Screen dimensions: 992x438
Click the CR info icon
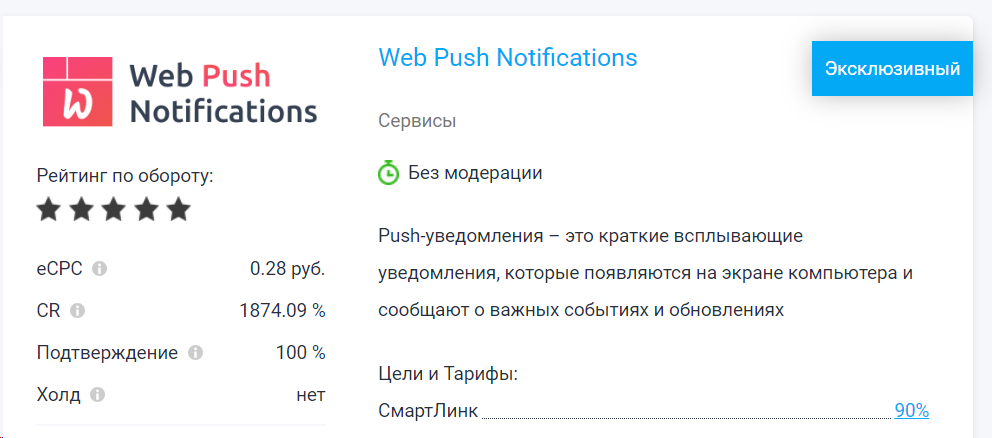click(78, 311)
